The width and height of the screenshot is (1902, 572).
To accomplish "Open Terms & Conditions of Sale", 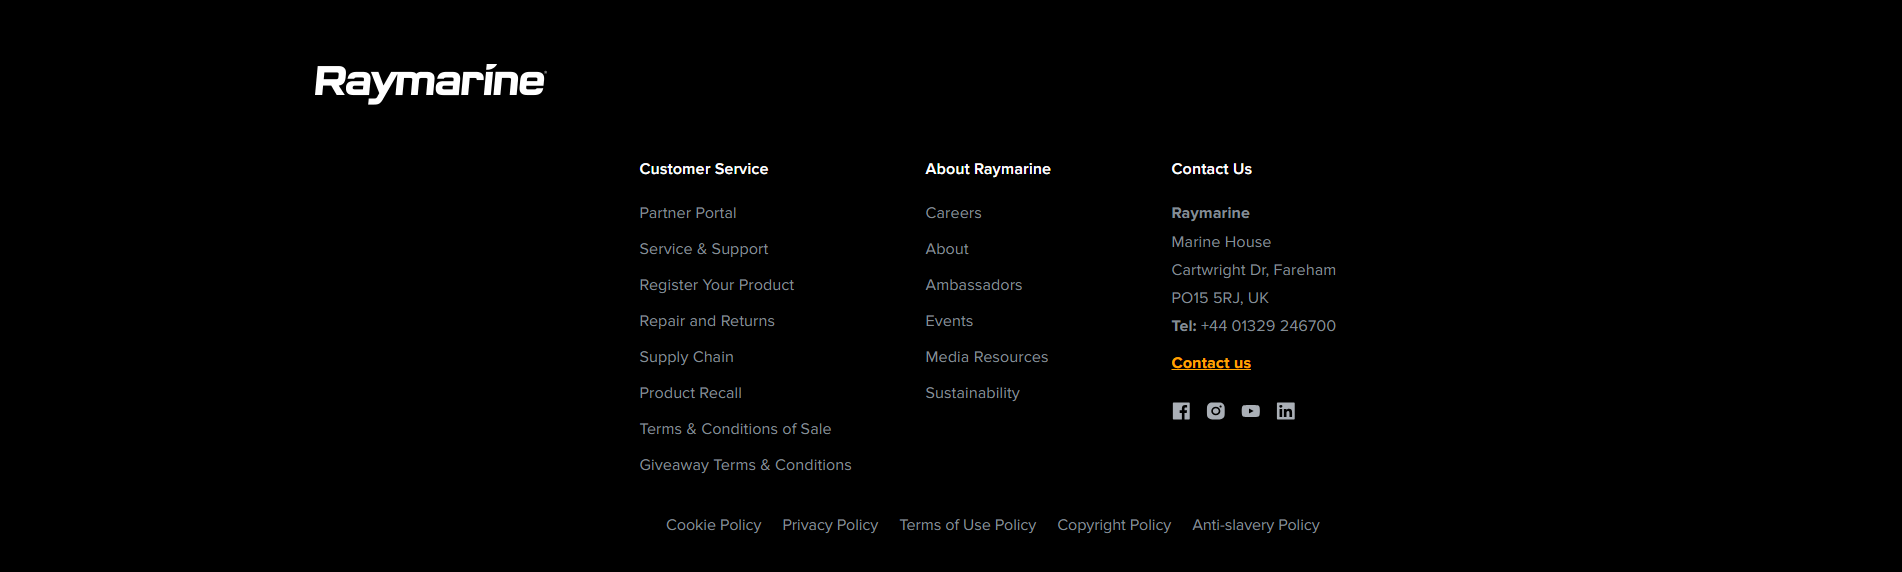I will point(736,429).
